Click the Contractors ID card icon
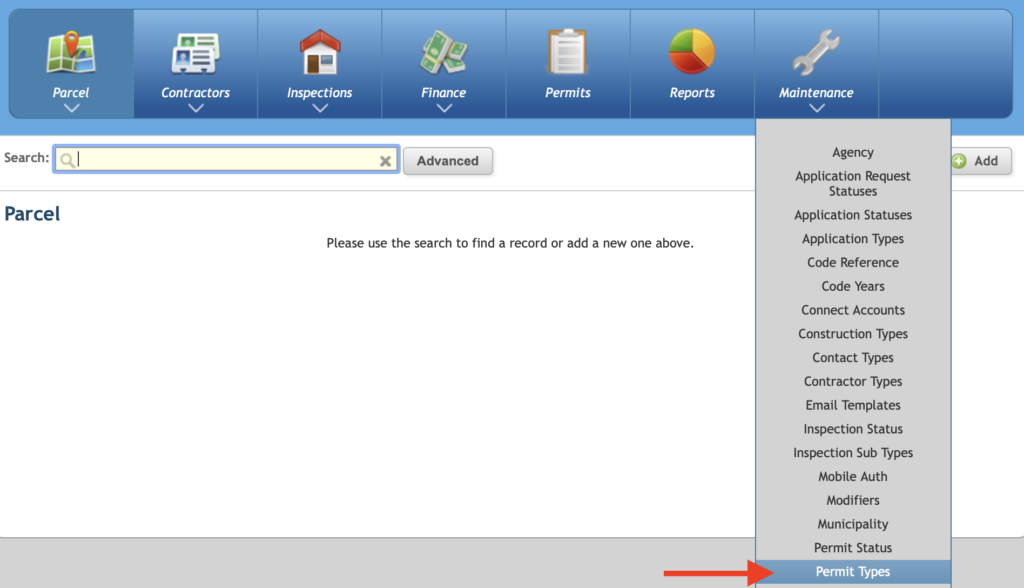 point(195,54)
